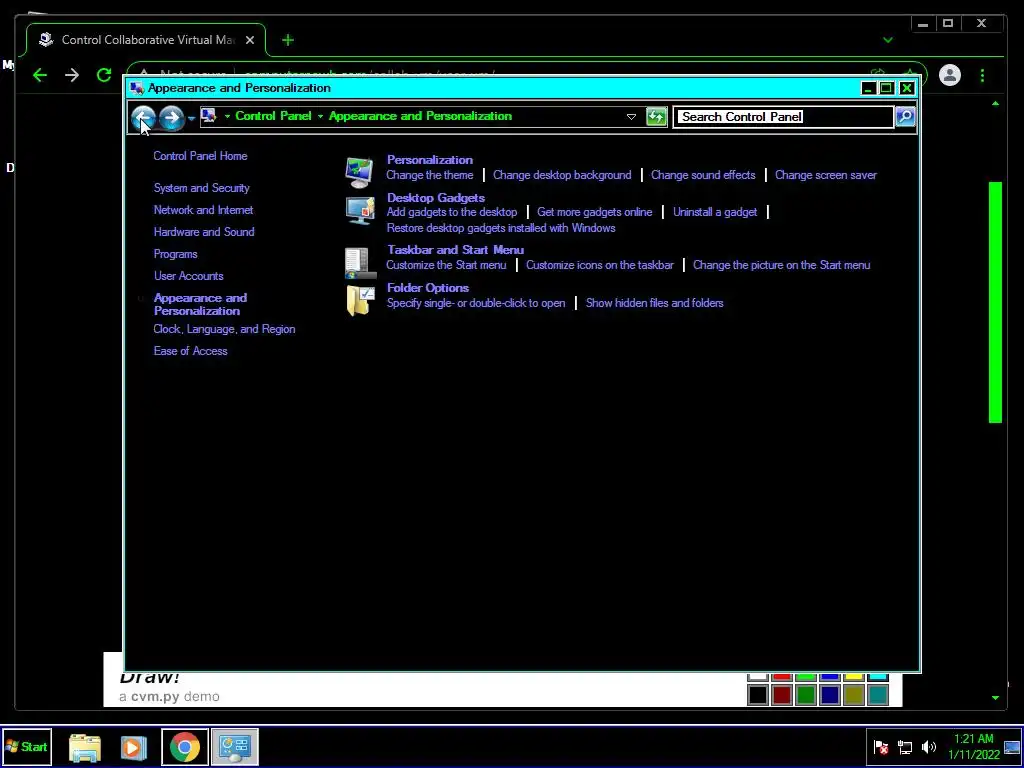Open Chrome tab search chevron
Viewport: 1024px width, 768px height.
(x=888, y=40)
